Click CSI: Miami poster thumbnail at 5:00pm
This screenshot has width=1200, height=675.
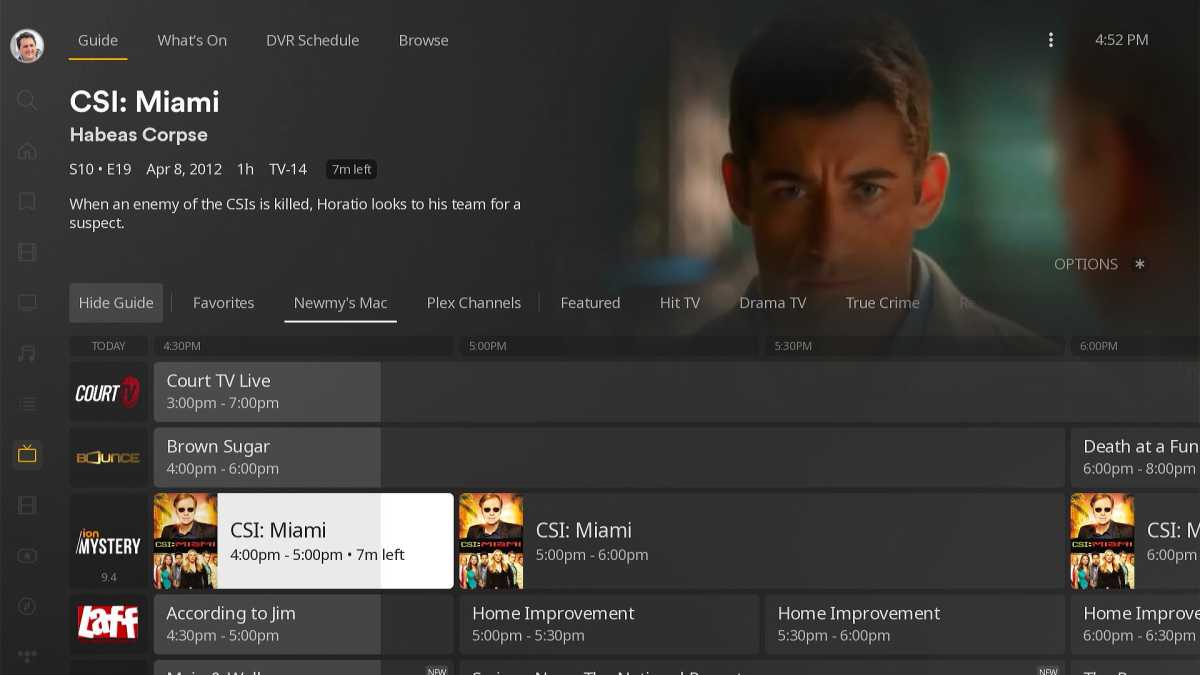coord(491,541)
